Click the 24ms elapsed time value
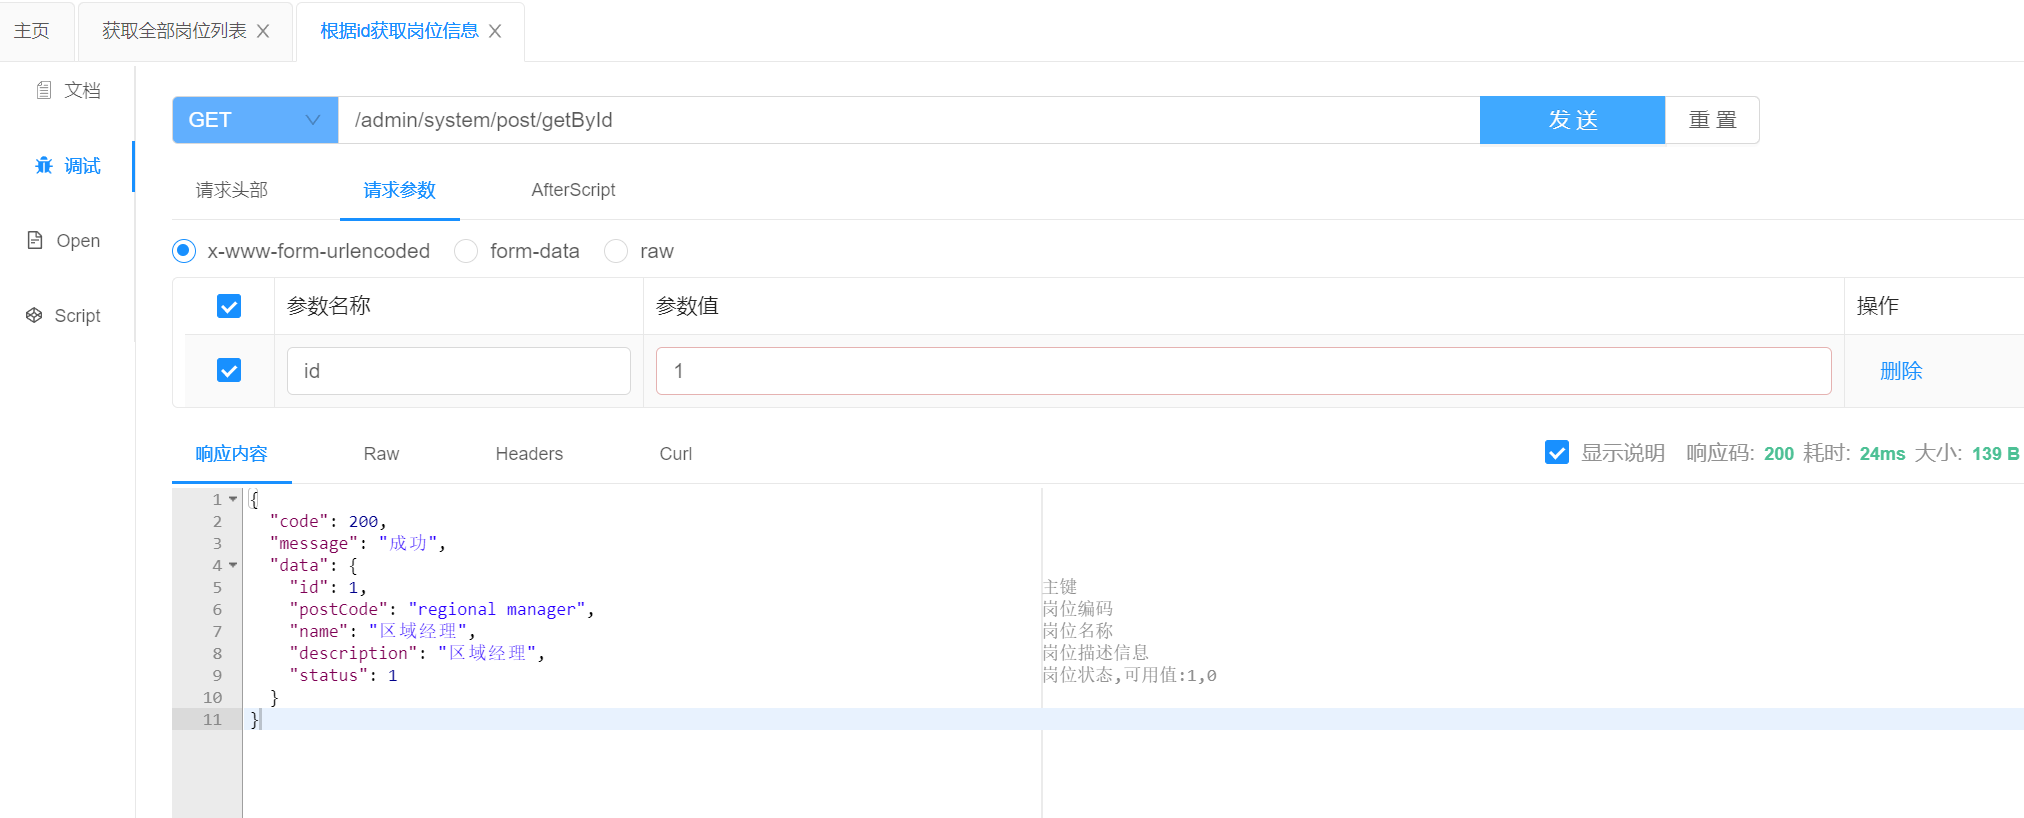Screen dimensions: 2024x818 (1882, 453)
